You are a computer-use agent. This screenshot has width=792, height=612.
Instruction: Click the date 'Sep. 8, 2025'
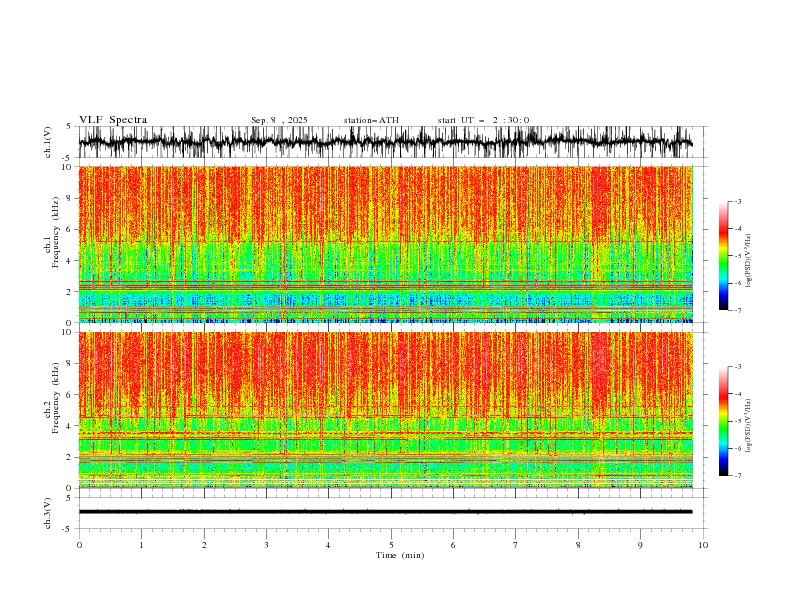[x=279, y=120]
